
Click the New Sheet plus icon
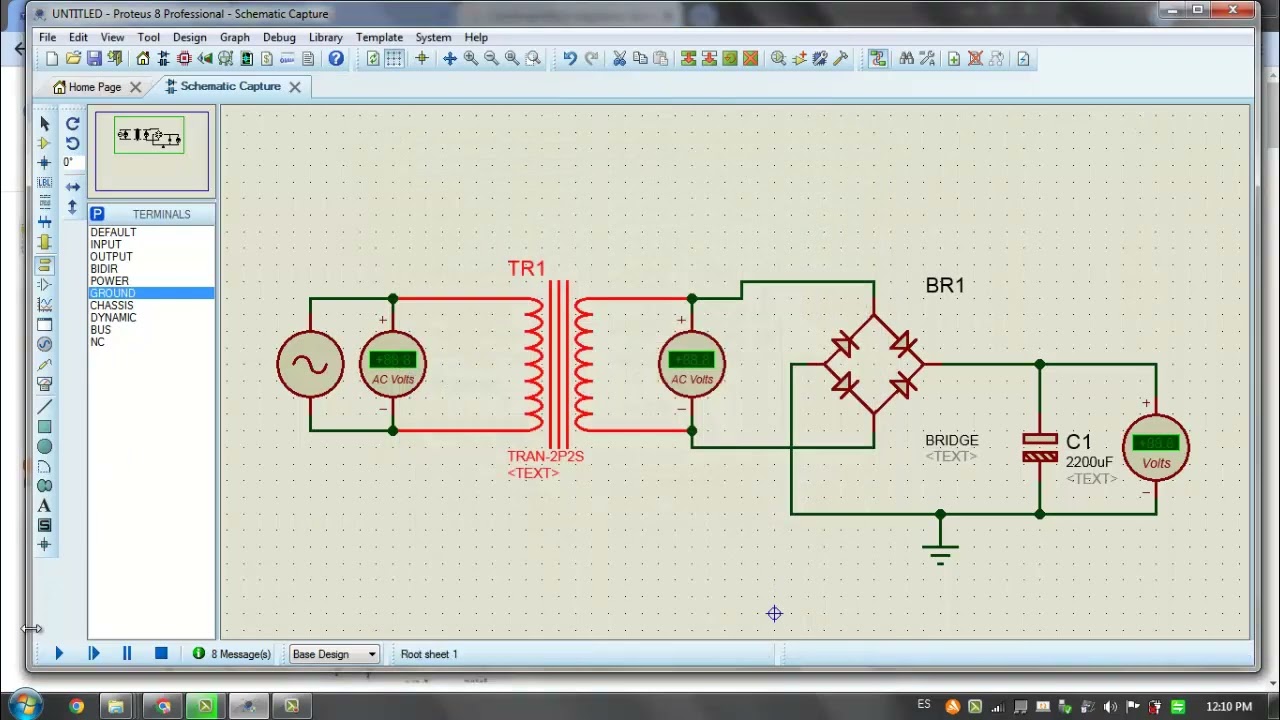pyautogui.click(x=954, y=59)
